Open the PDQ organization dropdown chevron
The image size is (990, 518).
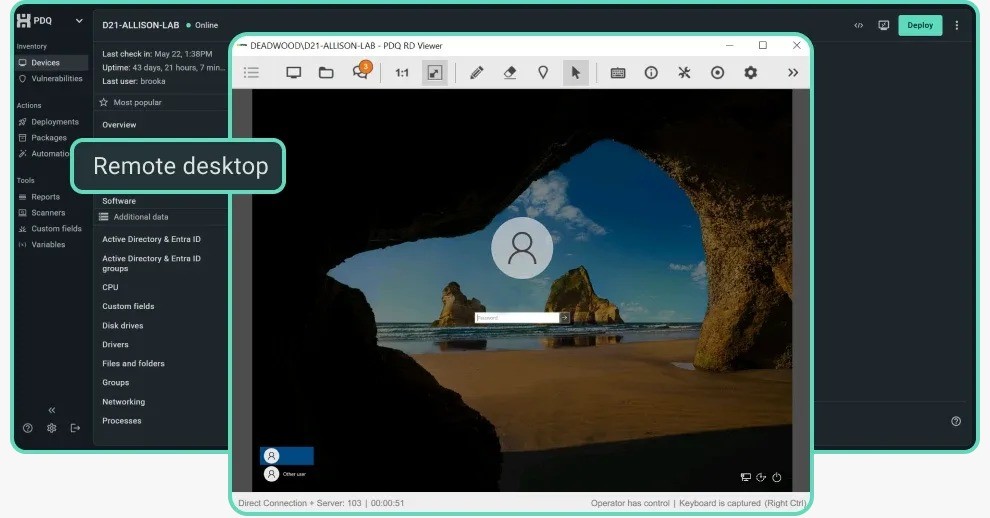pos(79,21)
